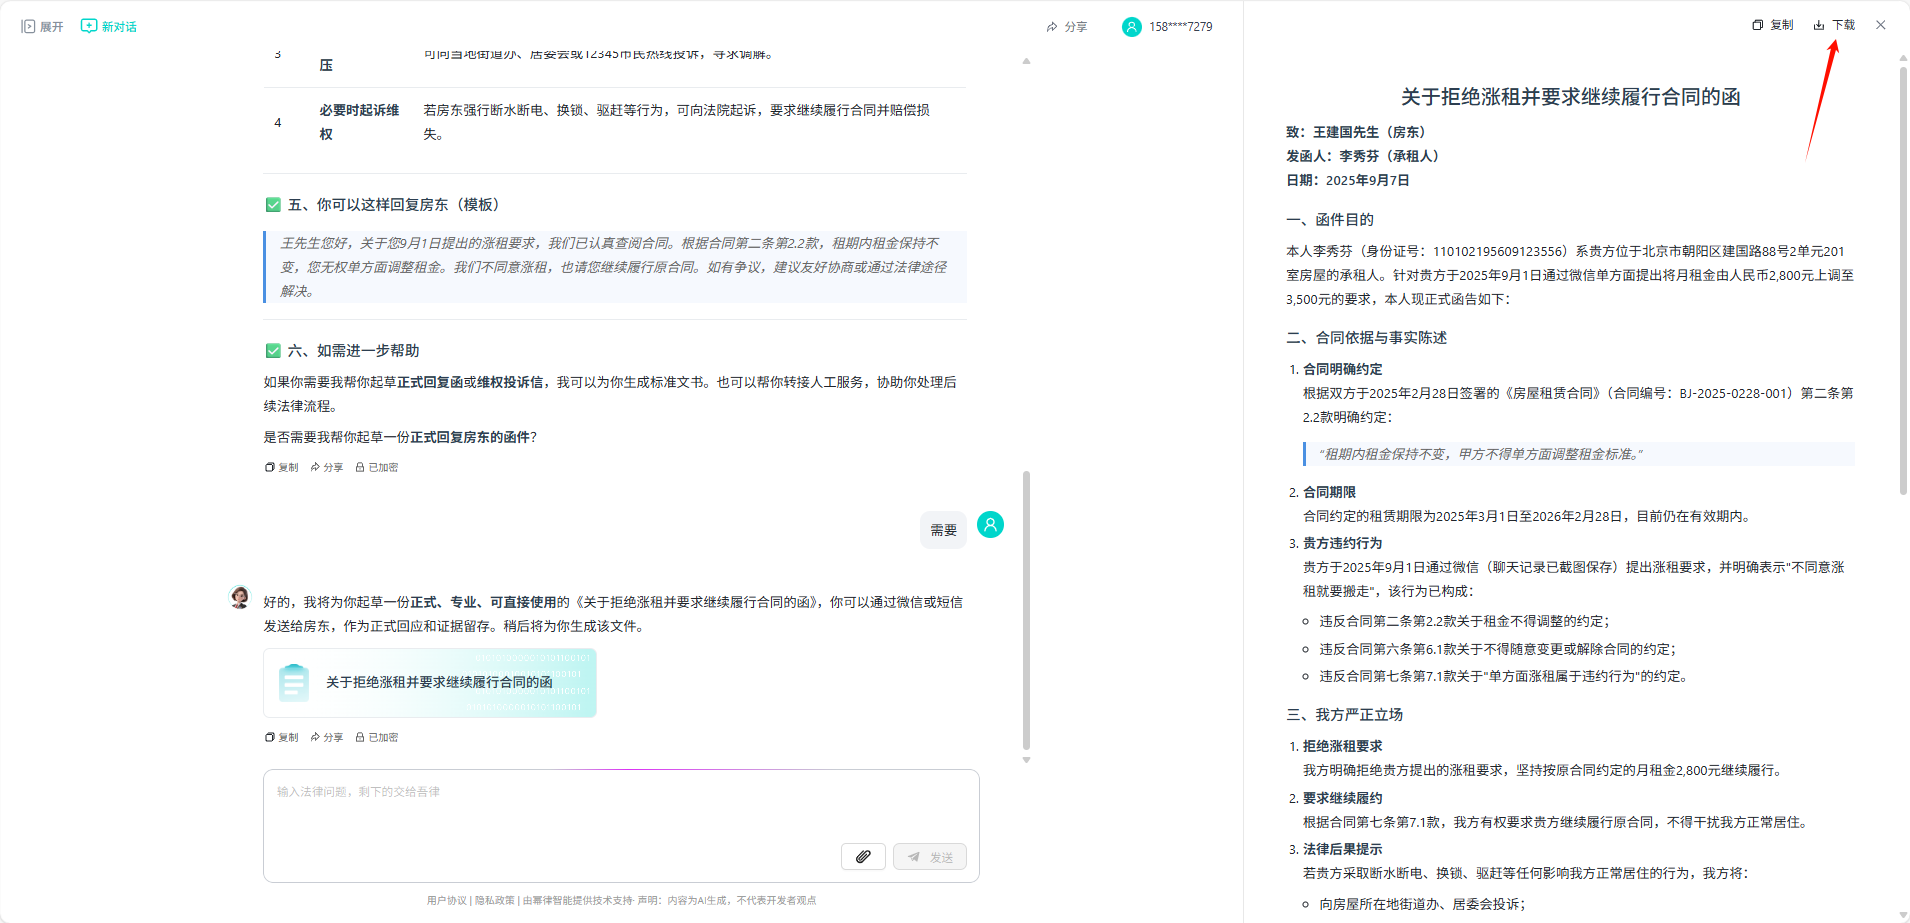Click 复制 under the 是否需要 question
This screenshot has width=1910, height=923.
pos(282,468)
